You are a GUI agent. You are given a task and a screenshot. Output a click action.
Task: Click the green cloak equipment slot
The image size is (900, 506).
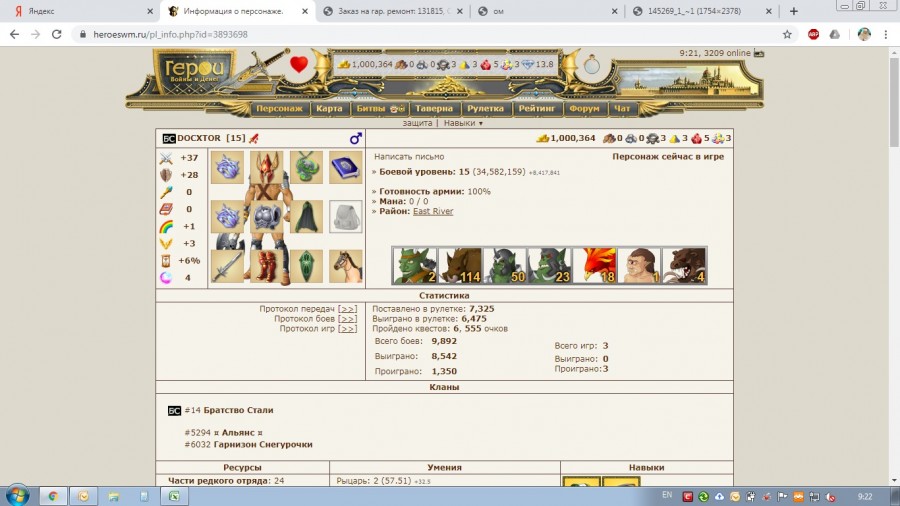[306, 216]
